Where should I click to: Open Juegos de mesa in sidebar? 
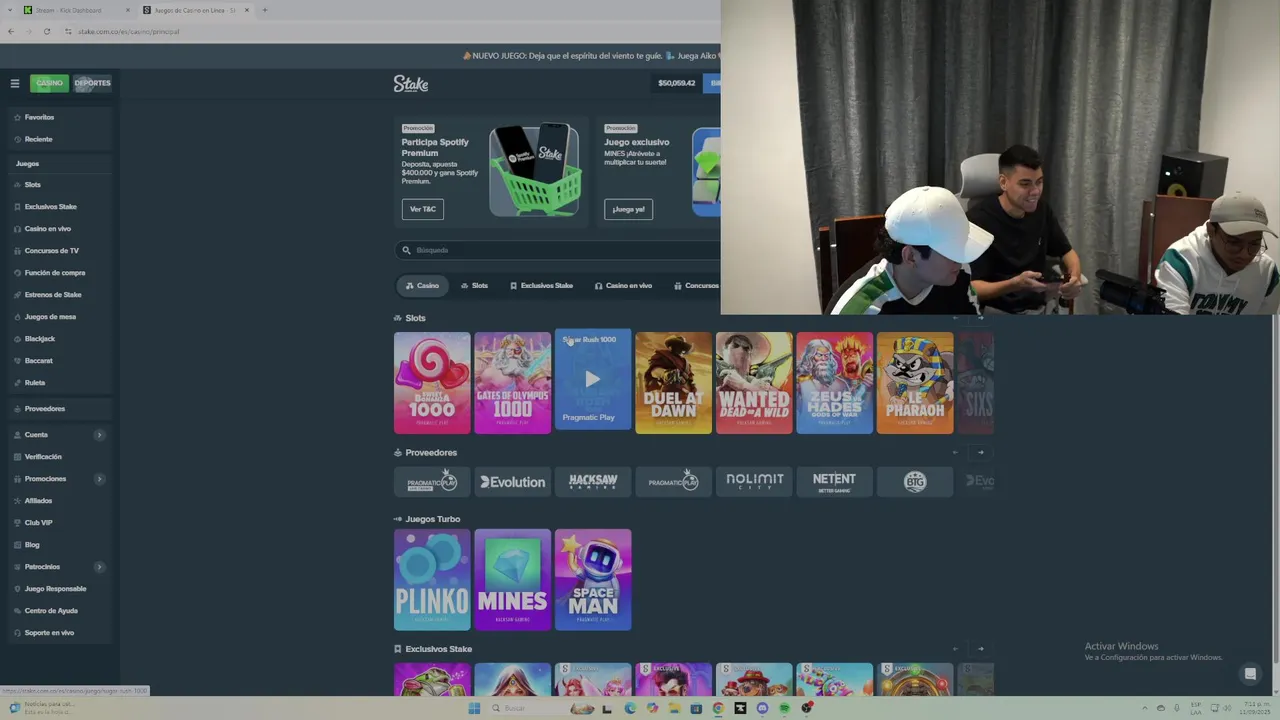click(x=50, y=317)
